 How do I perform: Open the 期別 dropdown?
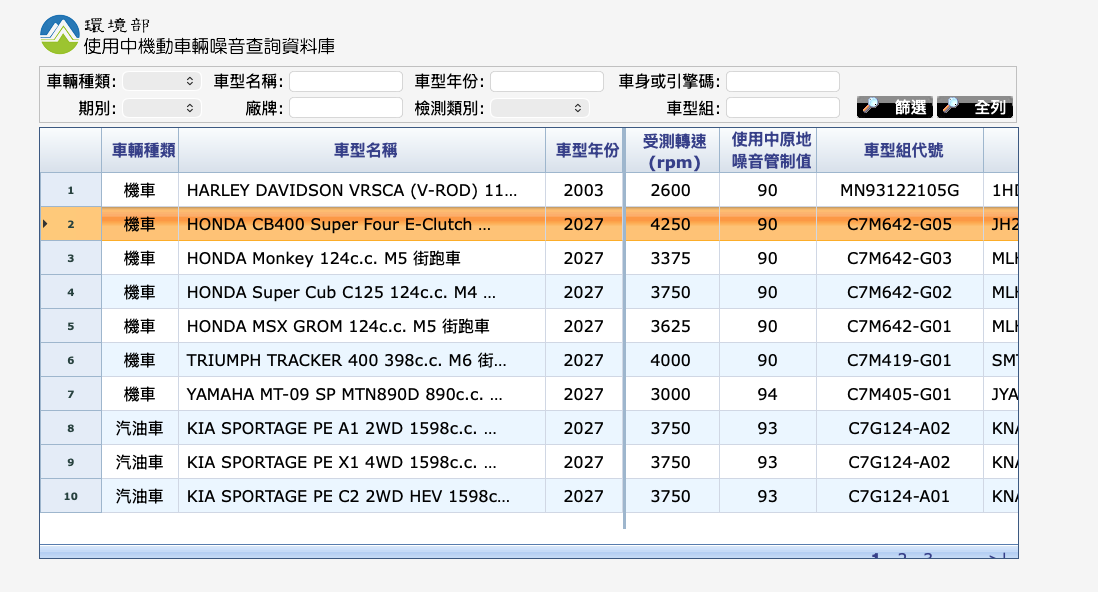[x=162, y=108]
